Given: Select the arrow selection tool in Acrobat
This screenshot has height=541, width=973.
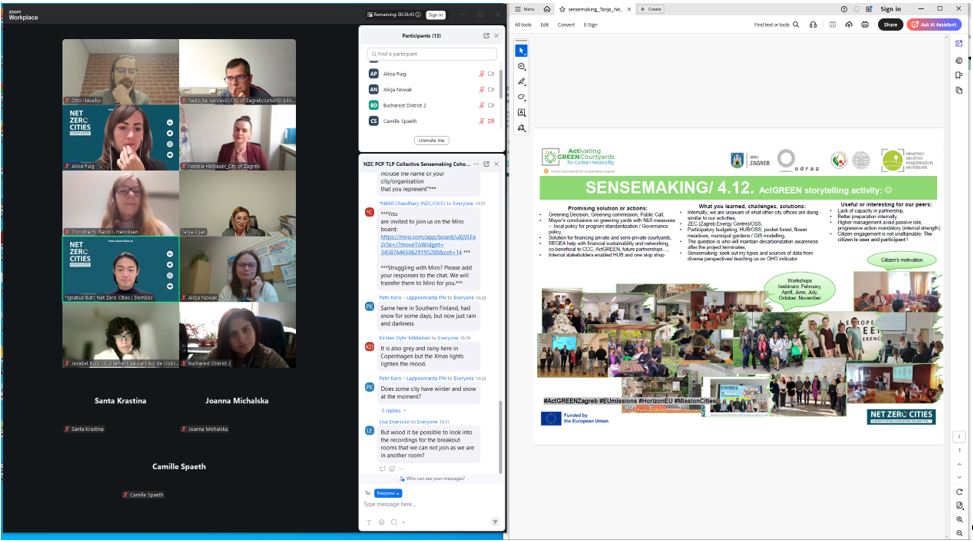Looking at the screenshot, I should point(522,51).
